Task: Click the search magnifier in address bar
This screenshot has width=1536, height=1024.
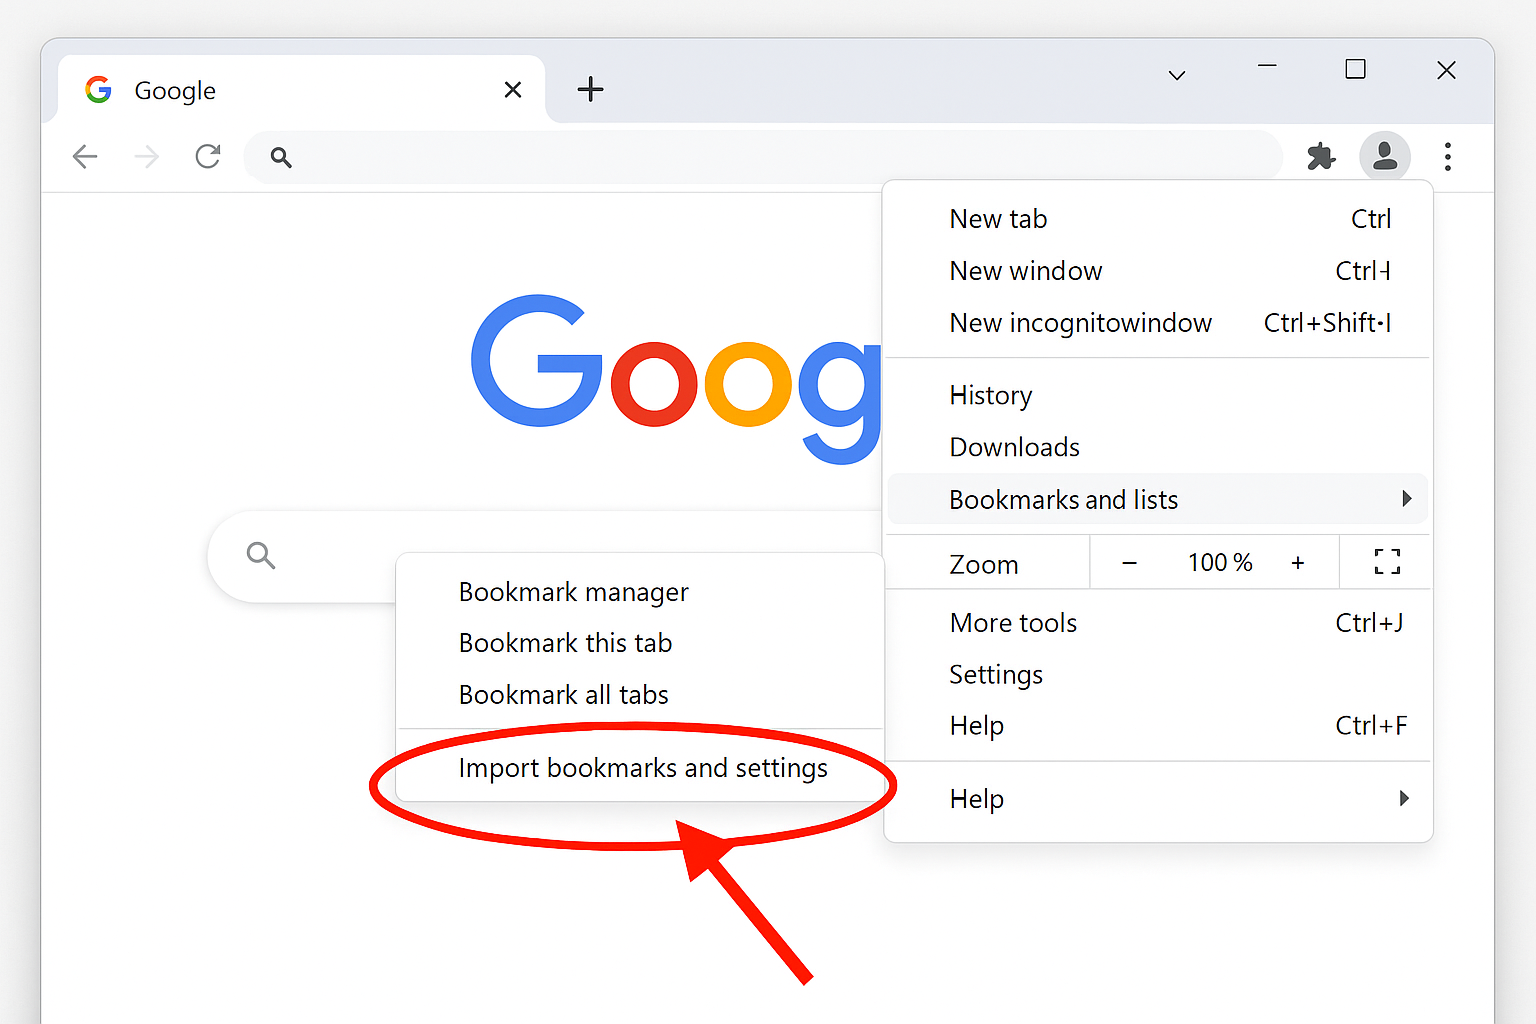Action: click(281, 157)
